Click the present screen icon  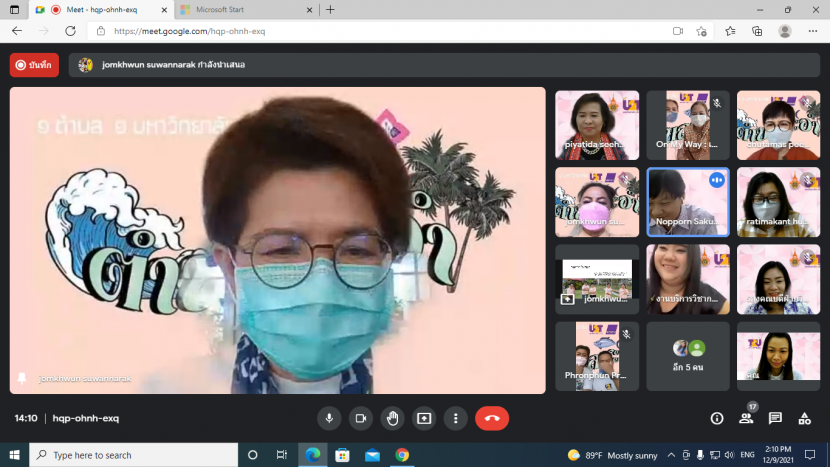[x=424, y=418]
